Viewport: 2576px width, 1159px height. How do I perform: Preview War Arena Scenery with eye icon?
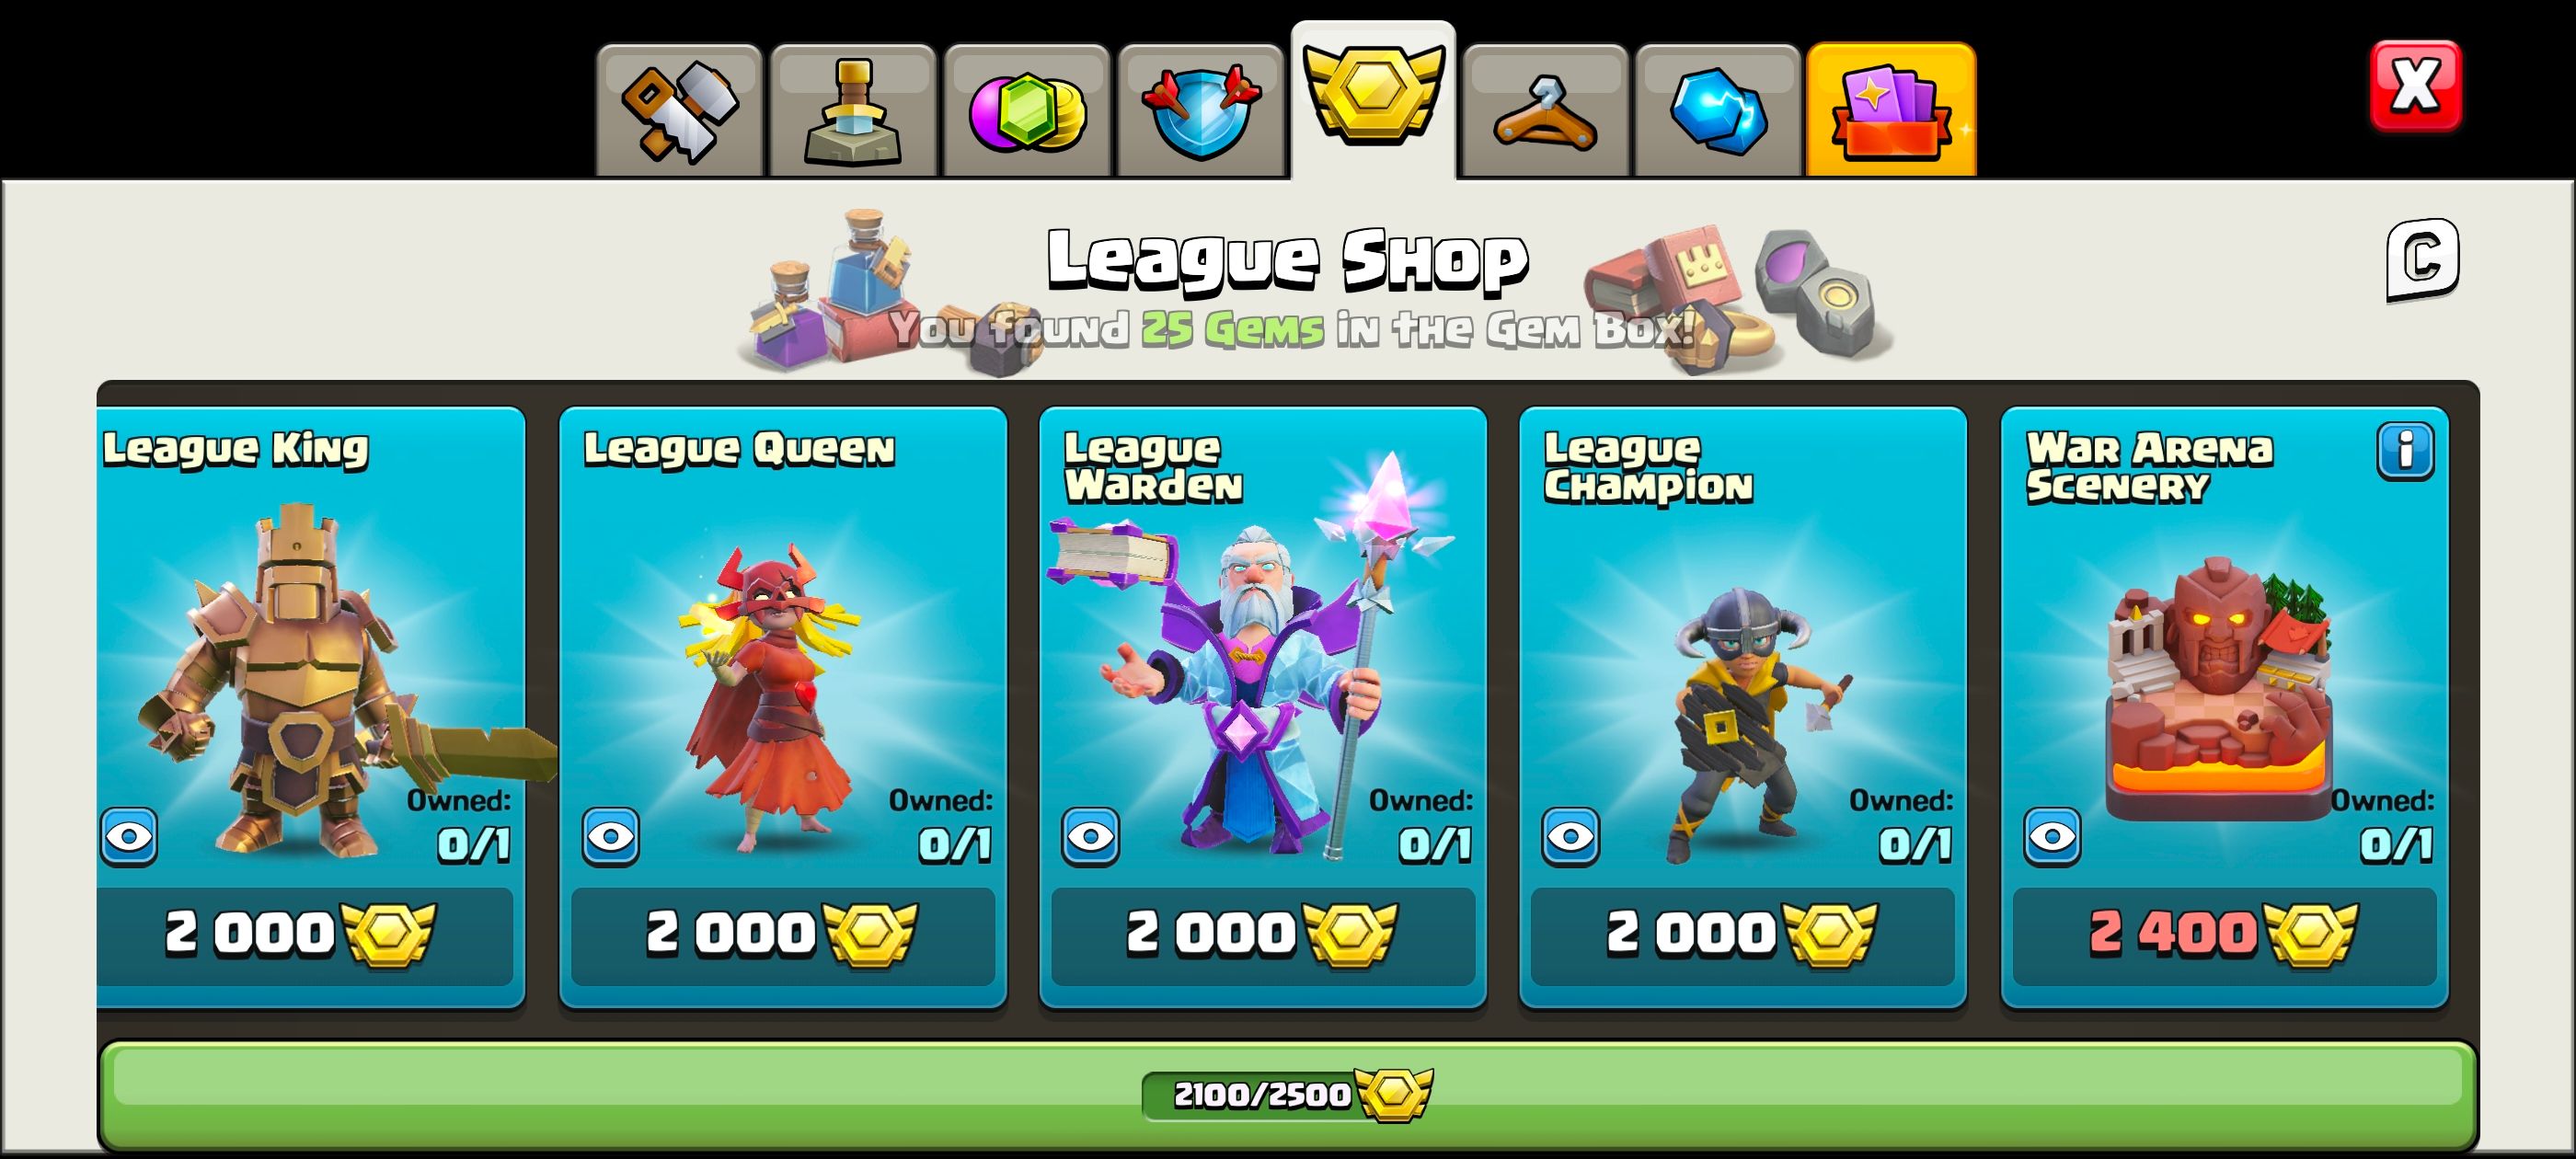[2053, 836]
